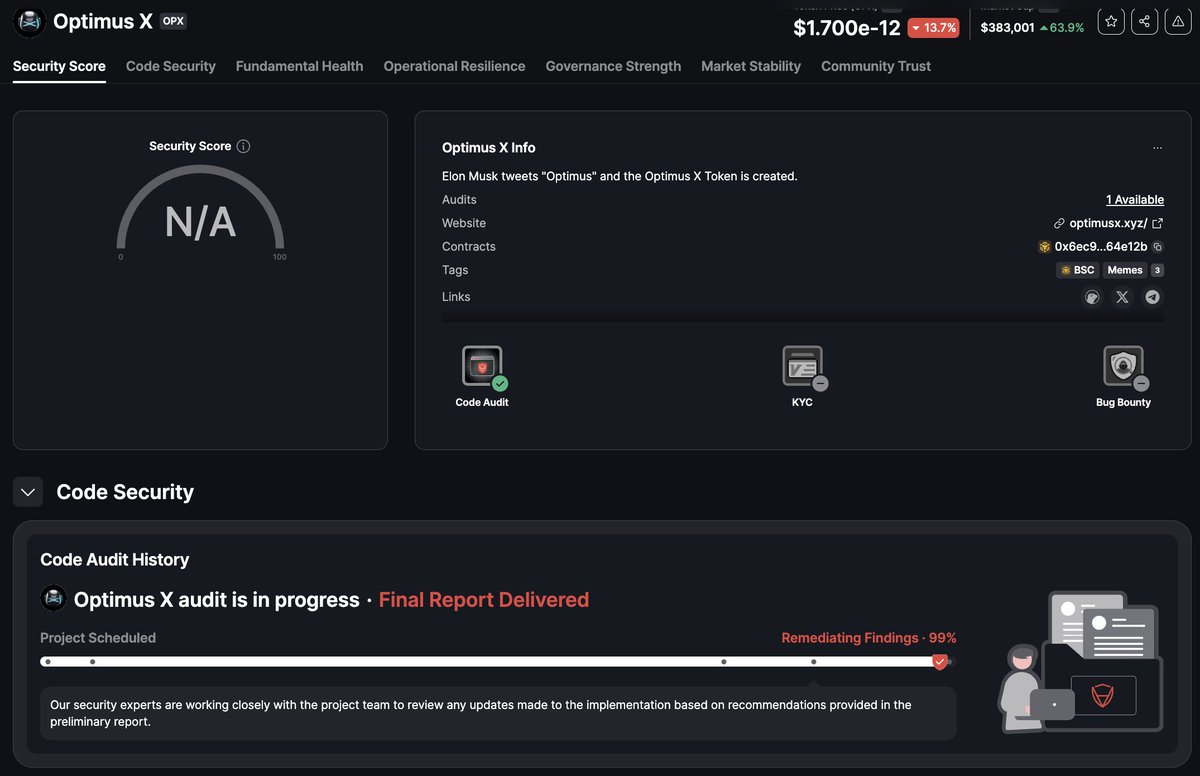Open the 1 Available audits link
Viewport: 1200px width, 776px height.
point(1135,200)
